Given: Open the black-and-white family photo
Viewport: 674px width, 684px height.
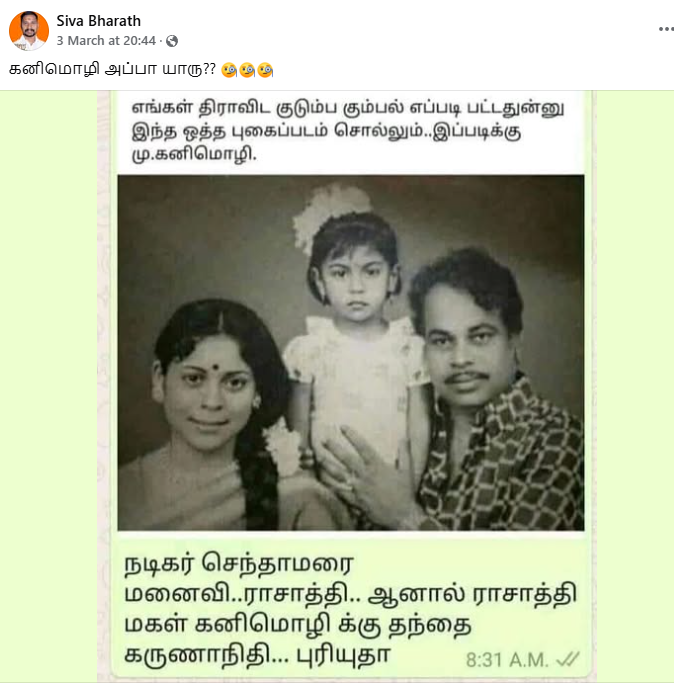Looking at the screenshot, I should click(351, 352).
